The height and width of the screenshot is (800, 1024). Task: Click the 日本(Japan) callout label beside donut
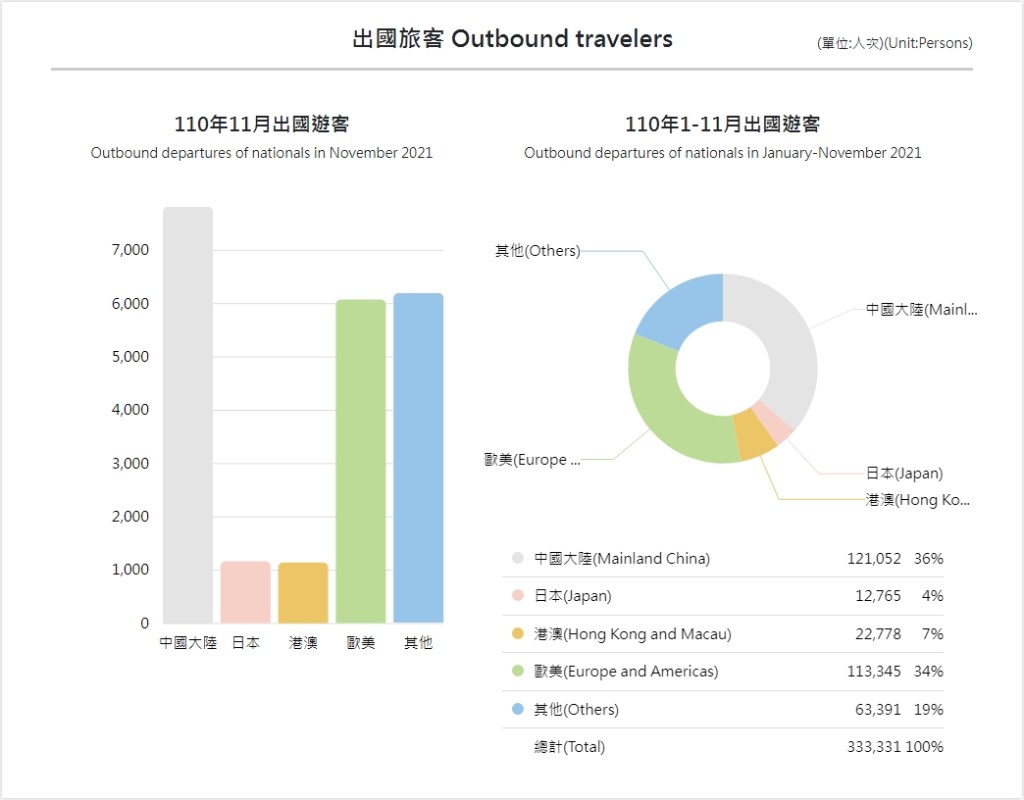click(x=904, y=473)
